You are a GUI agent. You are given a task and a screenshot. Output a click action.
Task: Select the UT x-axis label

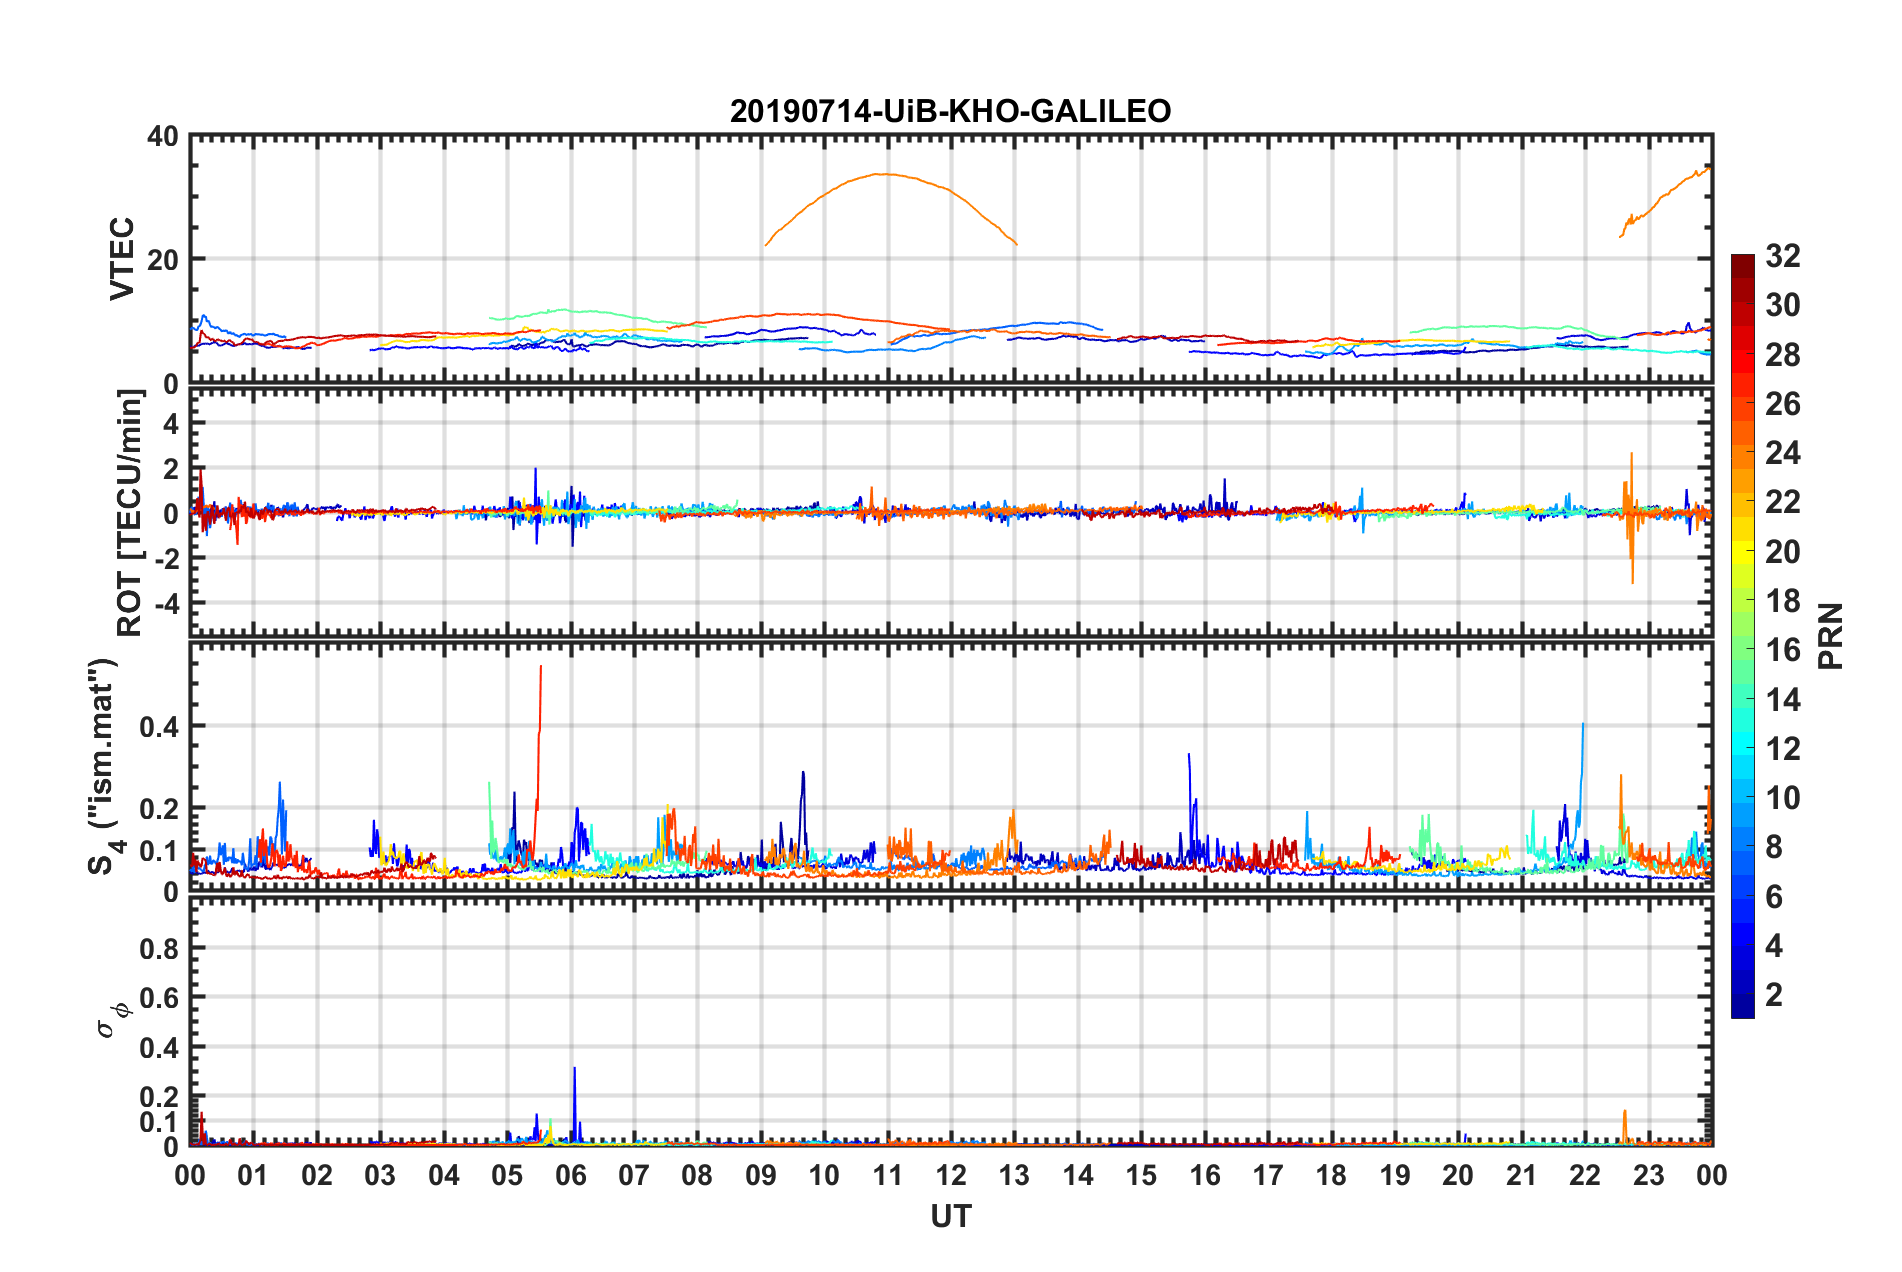point(950,1216)
